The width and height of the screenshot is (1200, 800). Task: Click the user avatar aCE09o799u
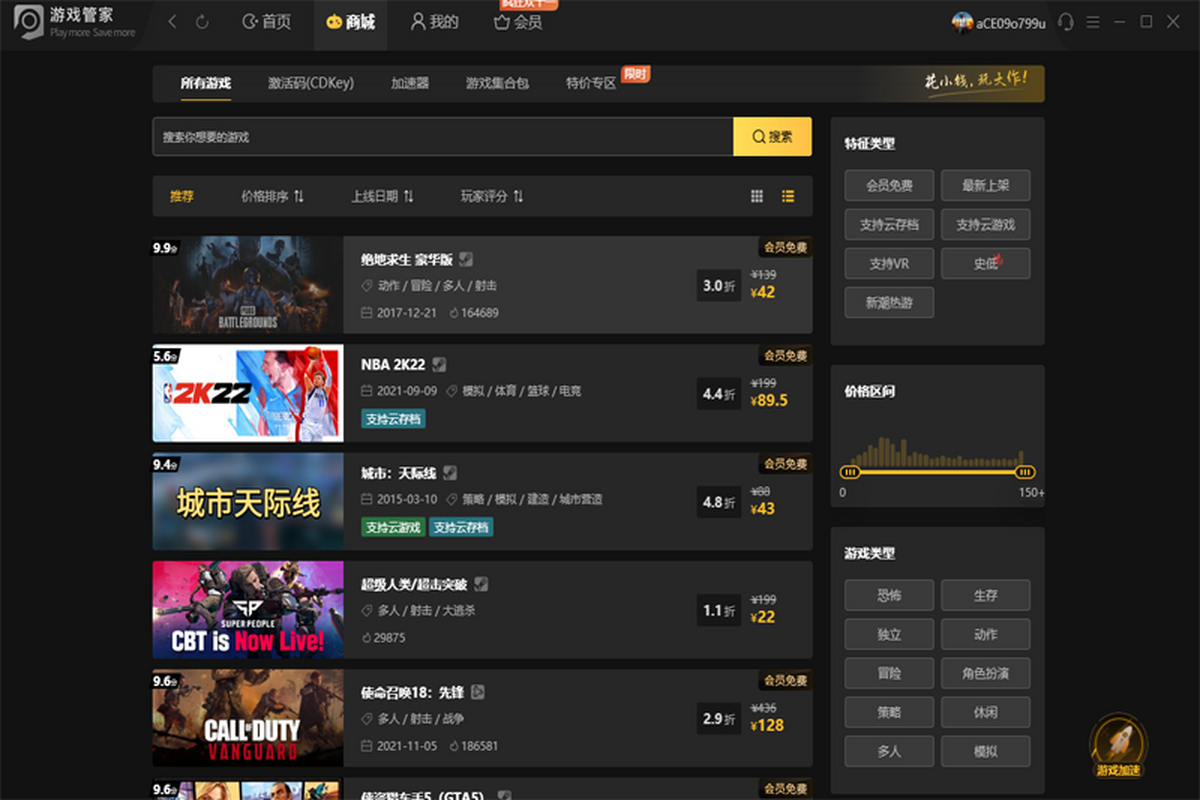[962, 22]
